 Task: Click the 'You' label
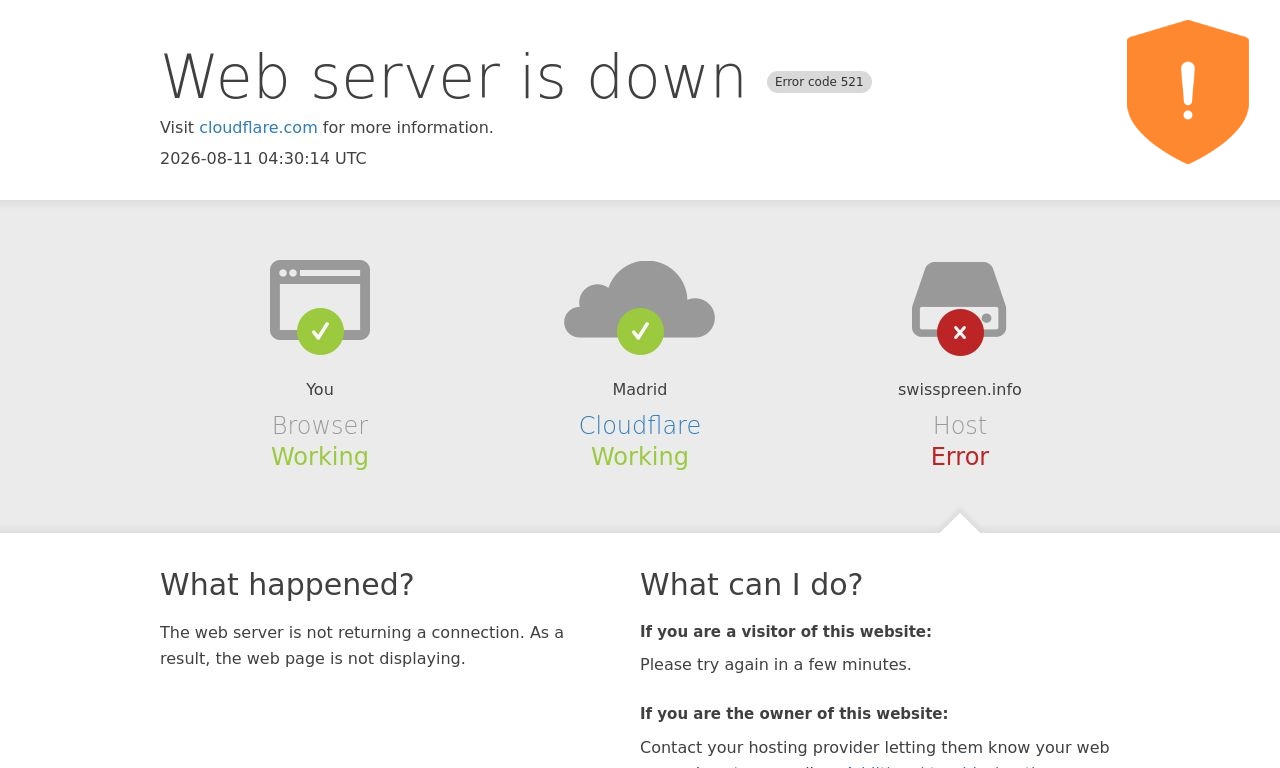320,390
